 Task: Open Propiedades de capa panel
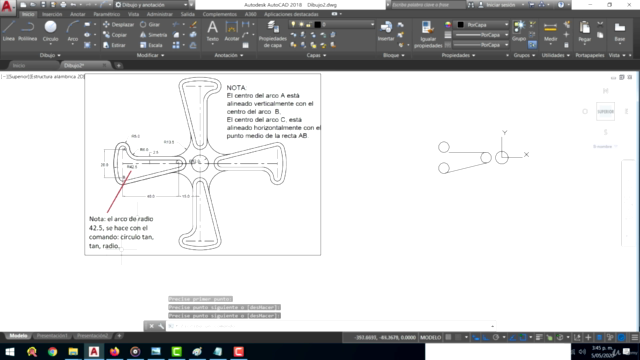click(x=273, y=34)
